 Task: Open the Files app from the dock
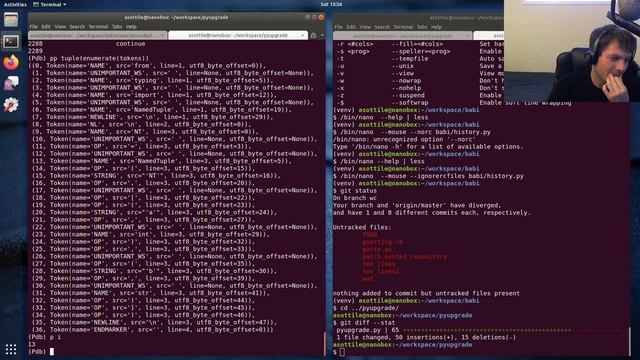[11, 19]
